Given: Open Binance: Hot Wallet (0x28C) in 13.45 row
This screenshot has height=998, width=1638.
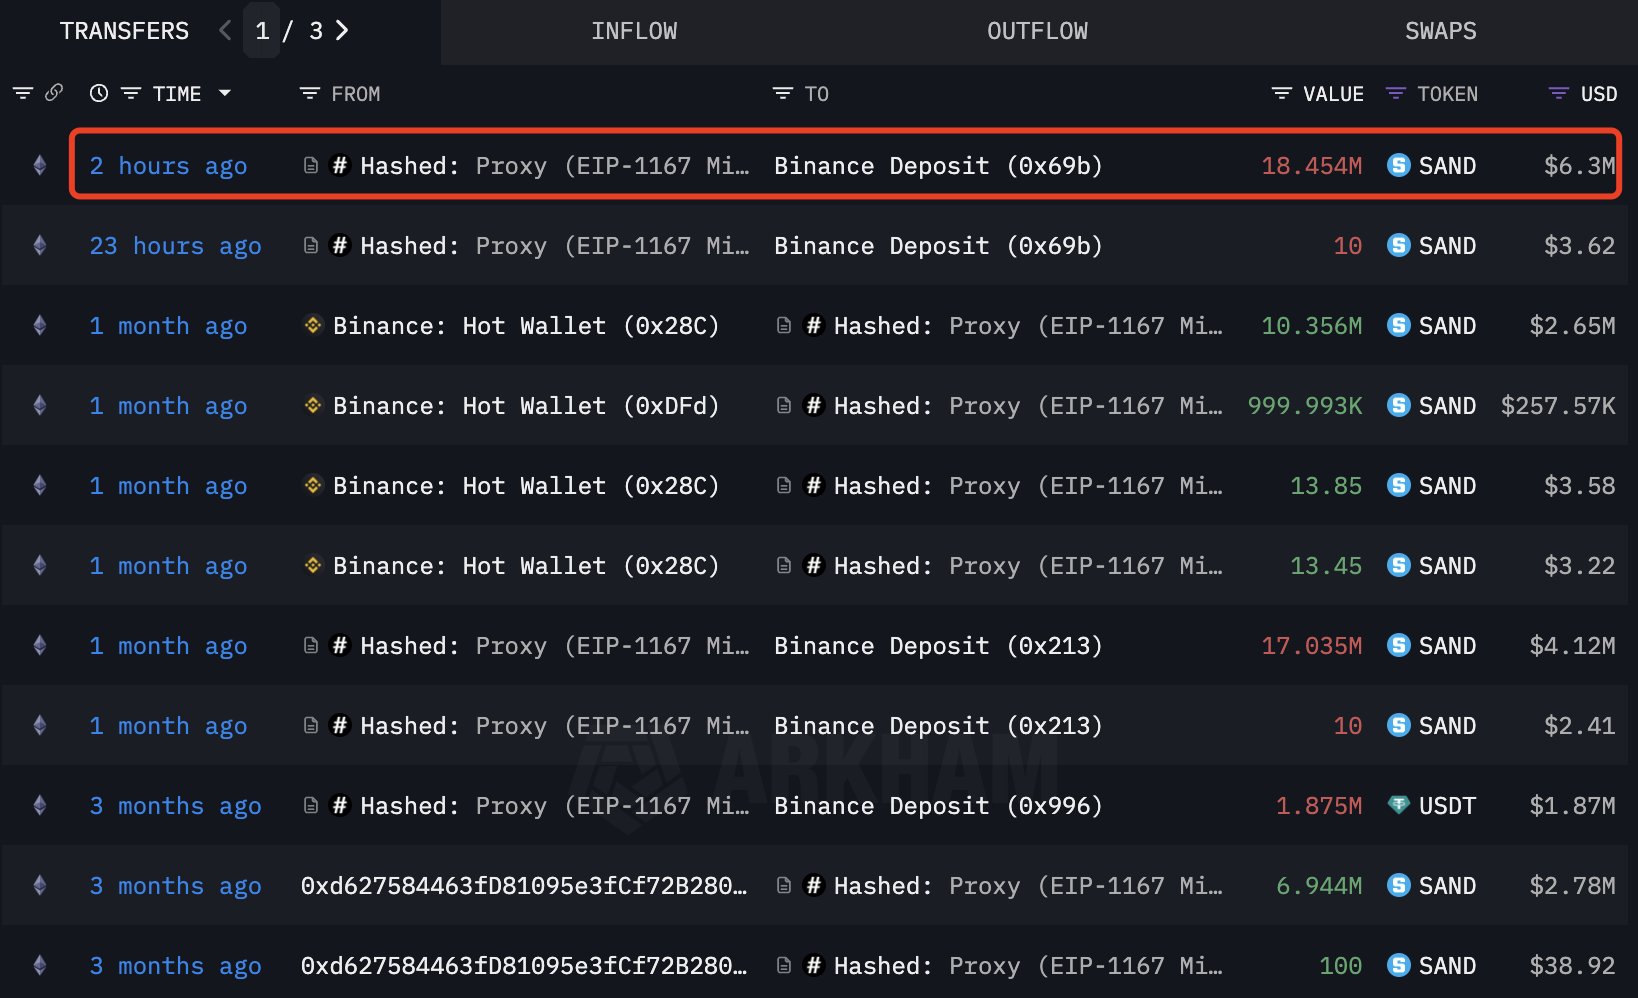Looking at the screenshot, I should (x=526, y=566).
